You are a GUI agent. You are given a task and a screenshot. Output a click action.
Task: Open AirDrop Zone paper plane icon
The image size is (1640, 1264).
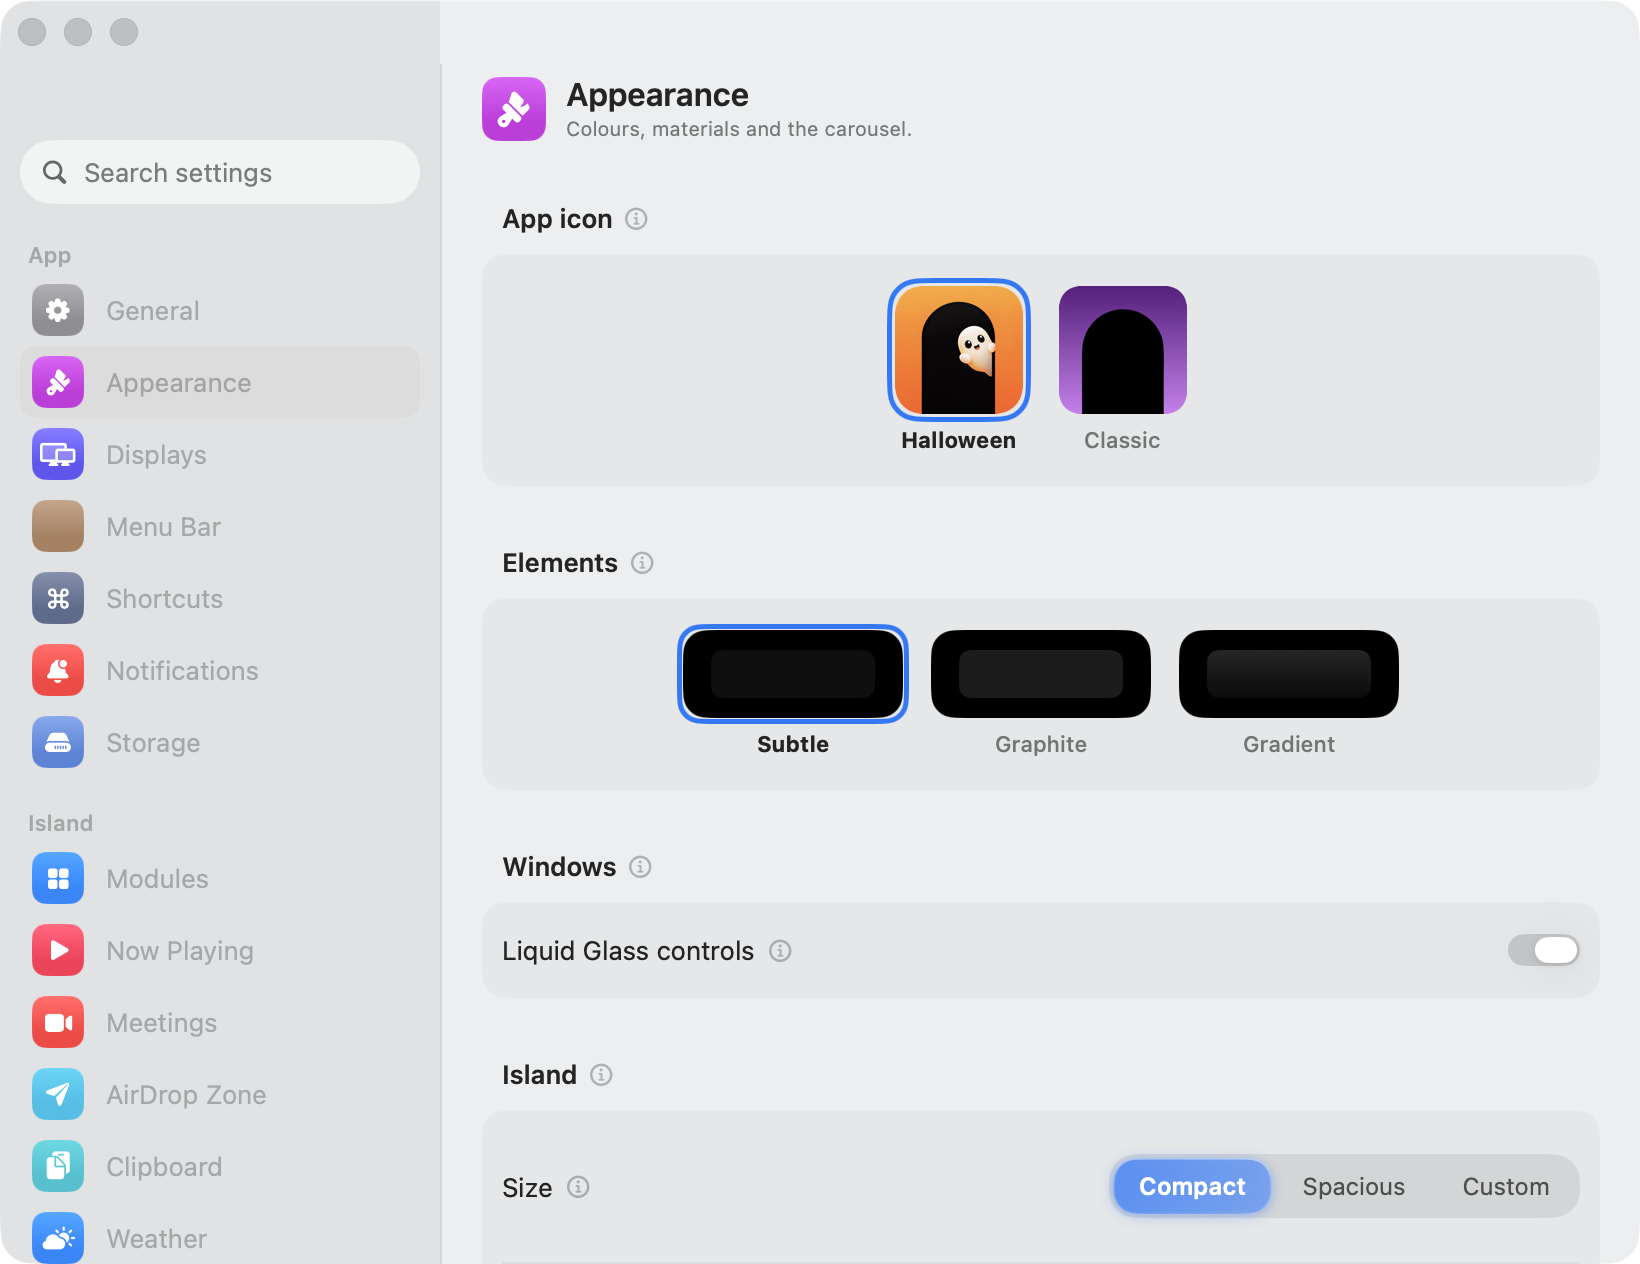pos(58,1094)
